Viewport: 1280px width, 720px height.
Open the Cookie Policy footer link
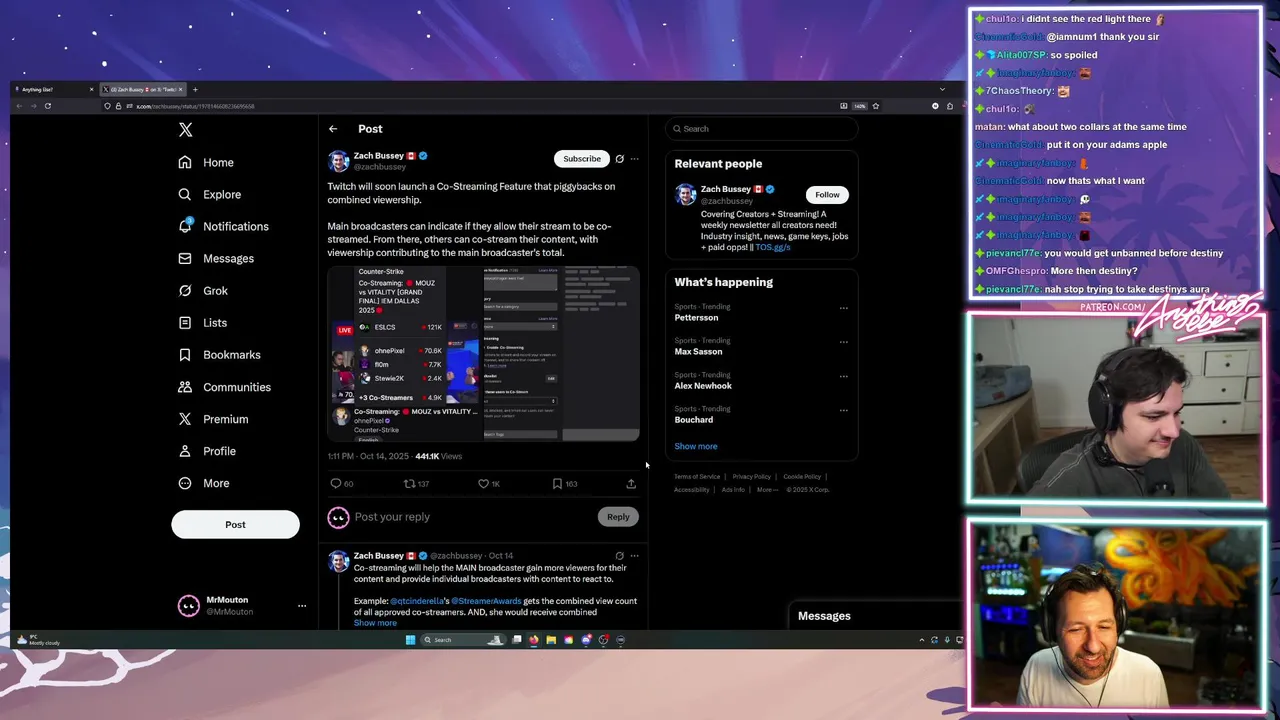[x=802, y=477]
